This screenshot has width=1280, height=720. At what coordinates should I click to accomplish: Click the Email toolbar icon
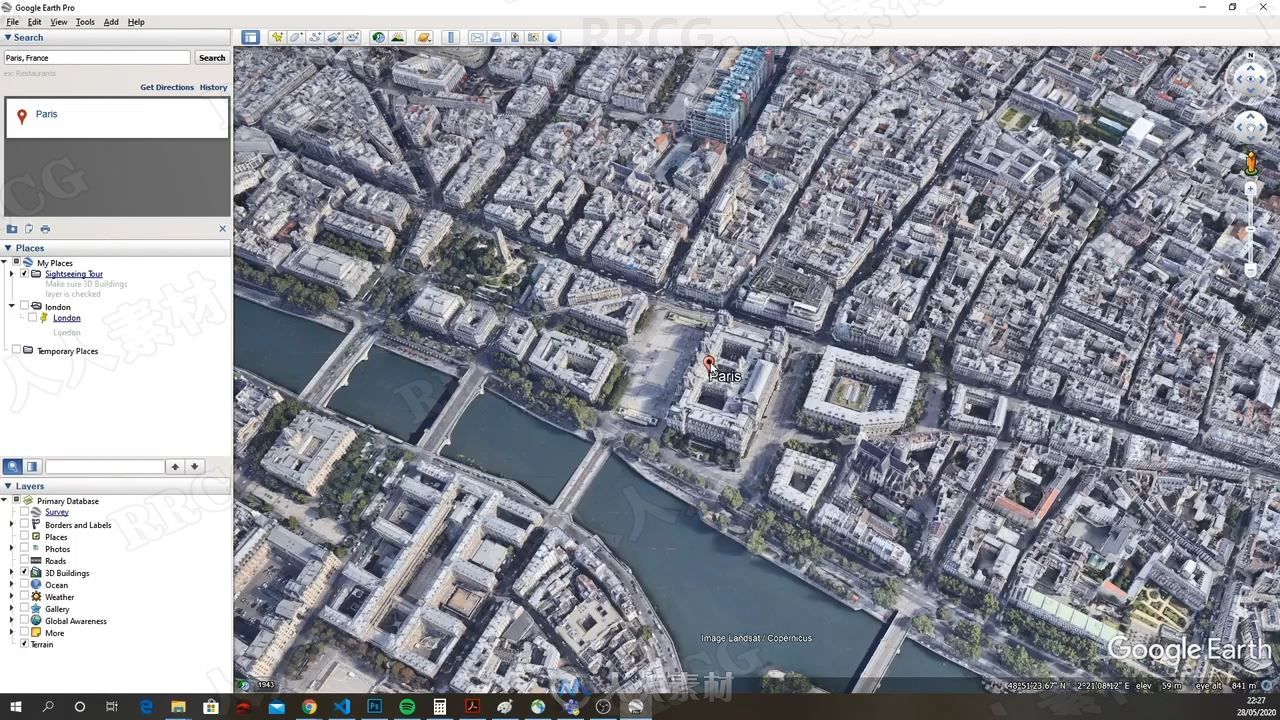click(477, 37)
